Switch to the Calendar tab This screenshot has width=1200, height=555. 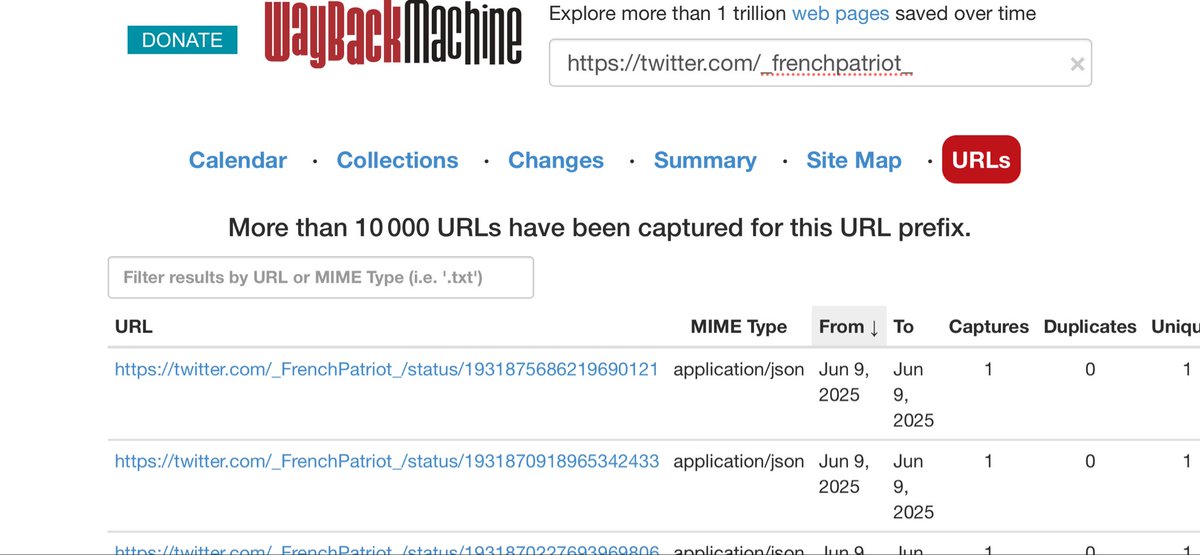tap(238, 160)
